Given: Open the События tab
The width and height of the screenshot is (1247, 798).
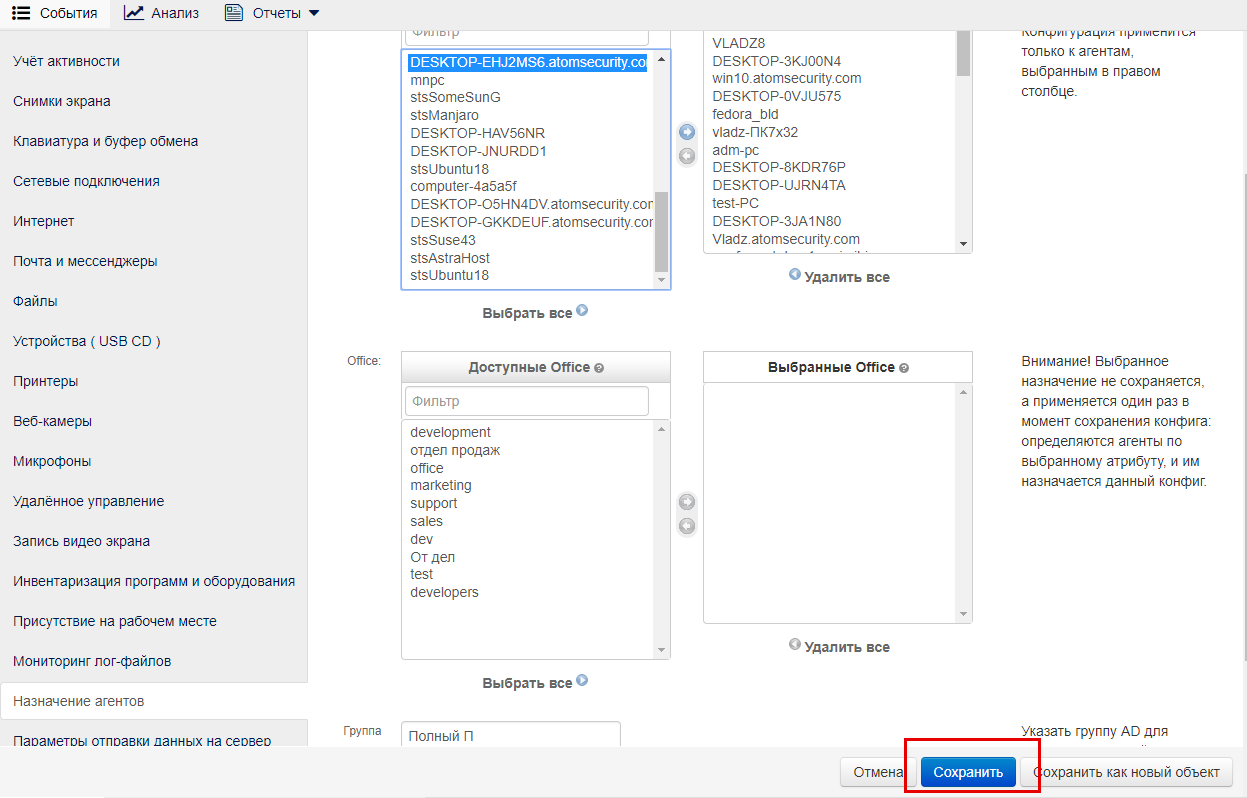Looking at the screenshot, I should coord(56,13).
